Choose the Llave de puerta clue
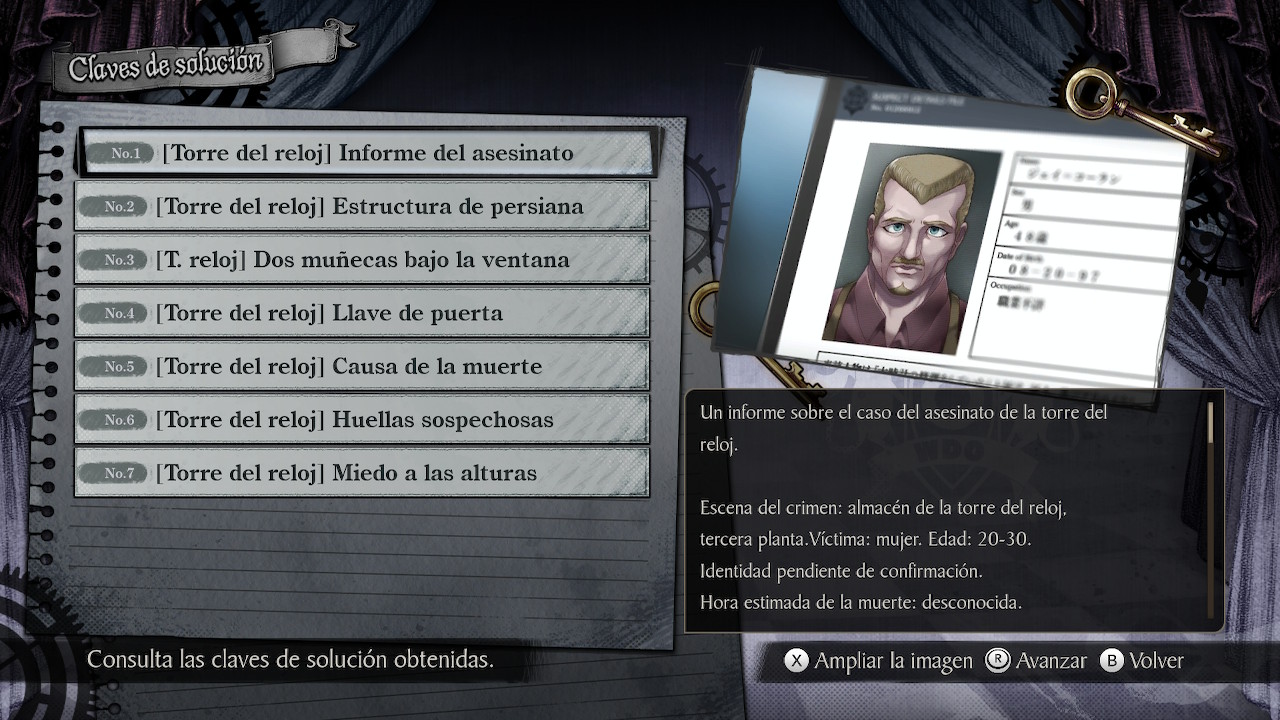This screenshot has height=720, width=1280. pyautogui.click(x=362, y=313)
